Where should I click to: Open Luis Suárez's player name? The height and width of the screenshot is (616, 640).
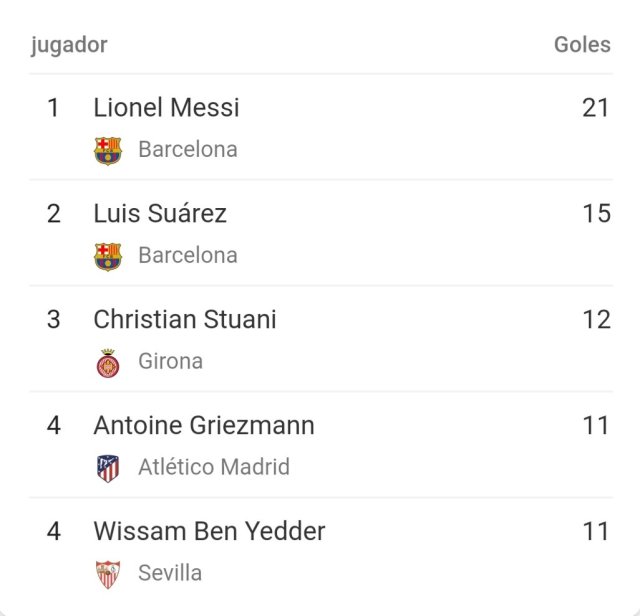pos(160,213)
